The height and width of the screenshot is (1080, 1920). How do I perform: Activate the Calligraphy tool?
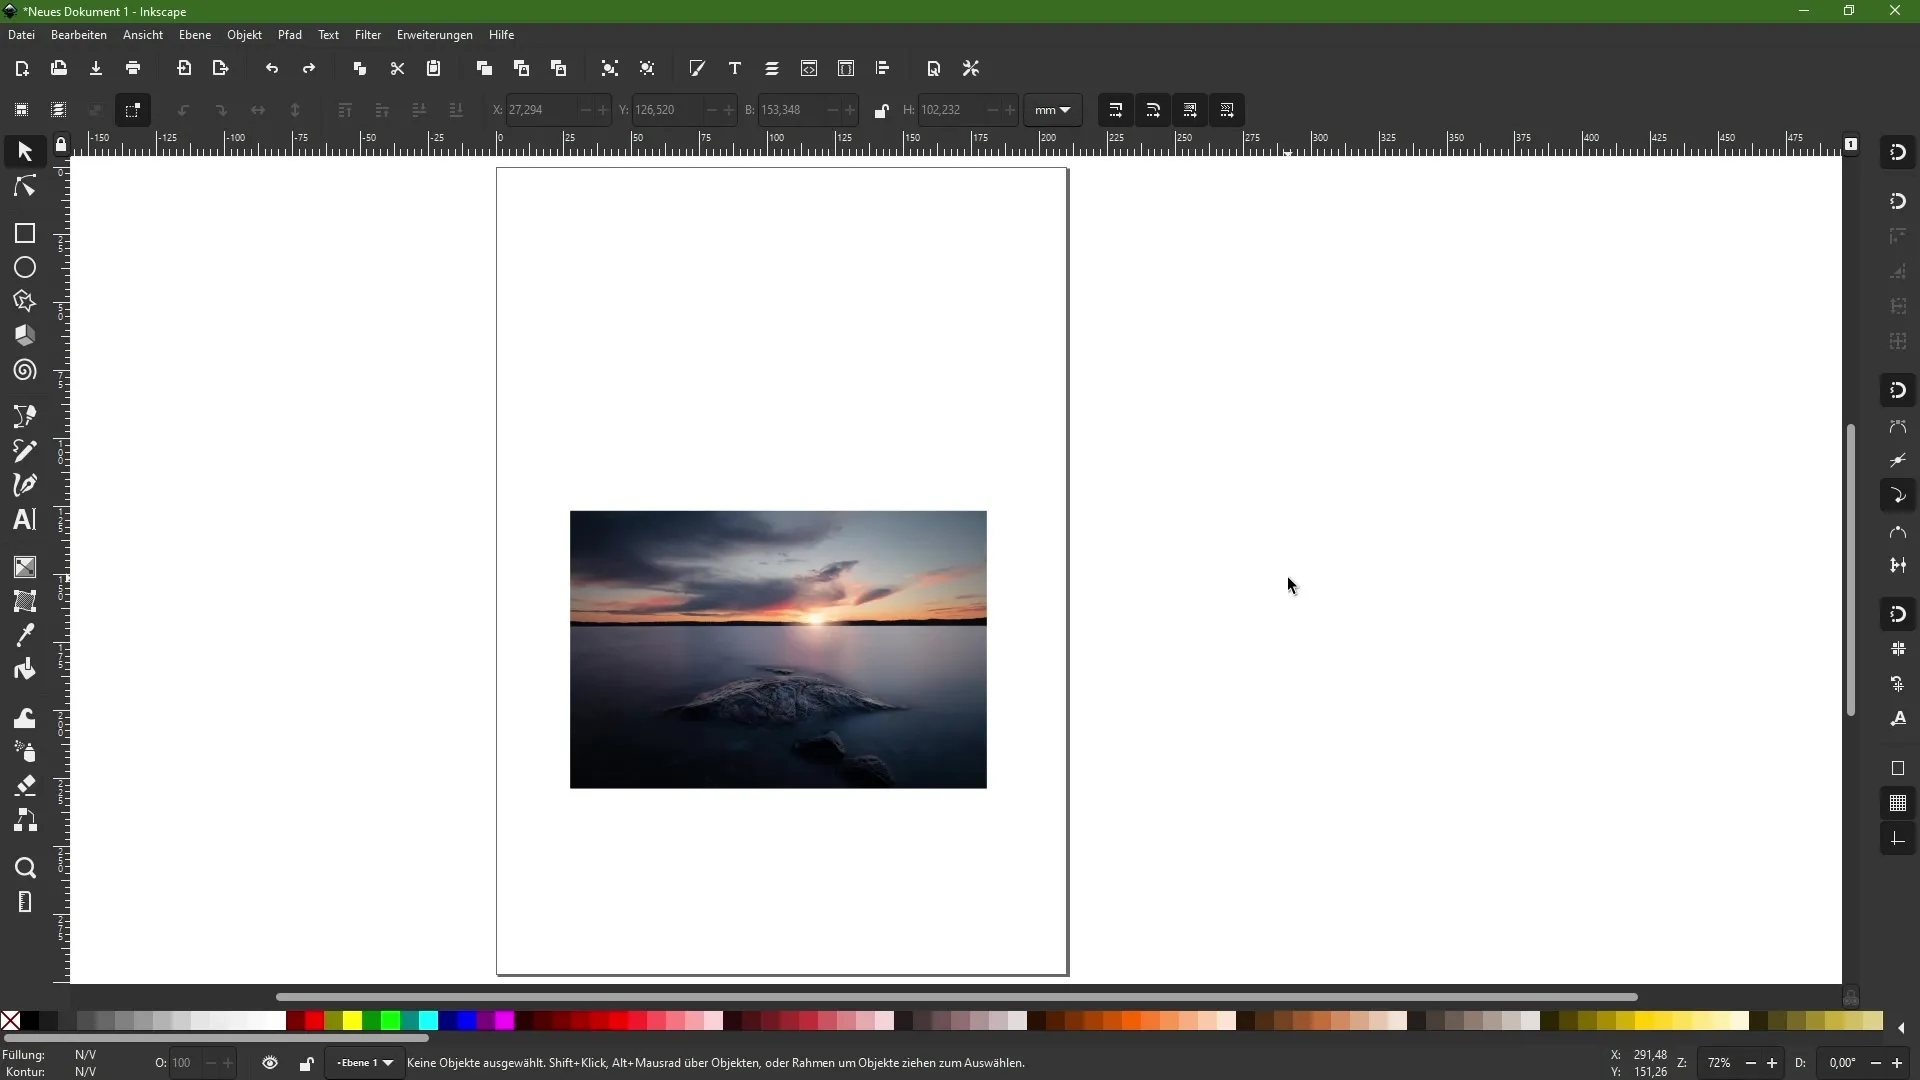[25, 485]
